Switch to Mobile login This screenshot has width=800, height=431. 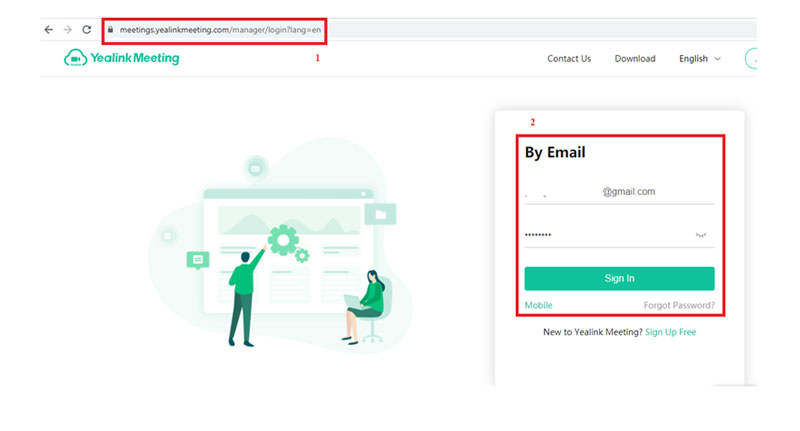pos(538,305)
